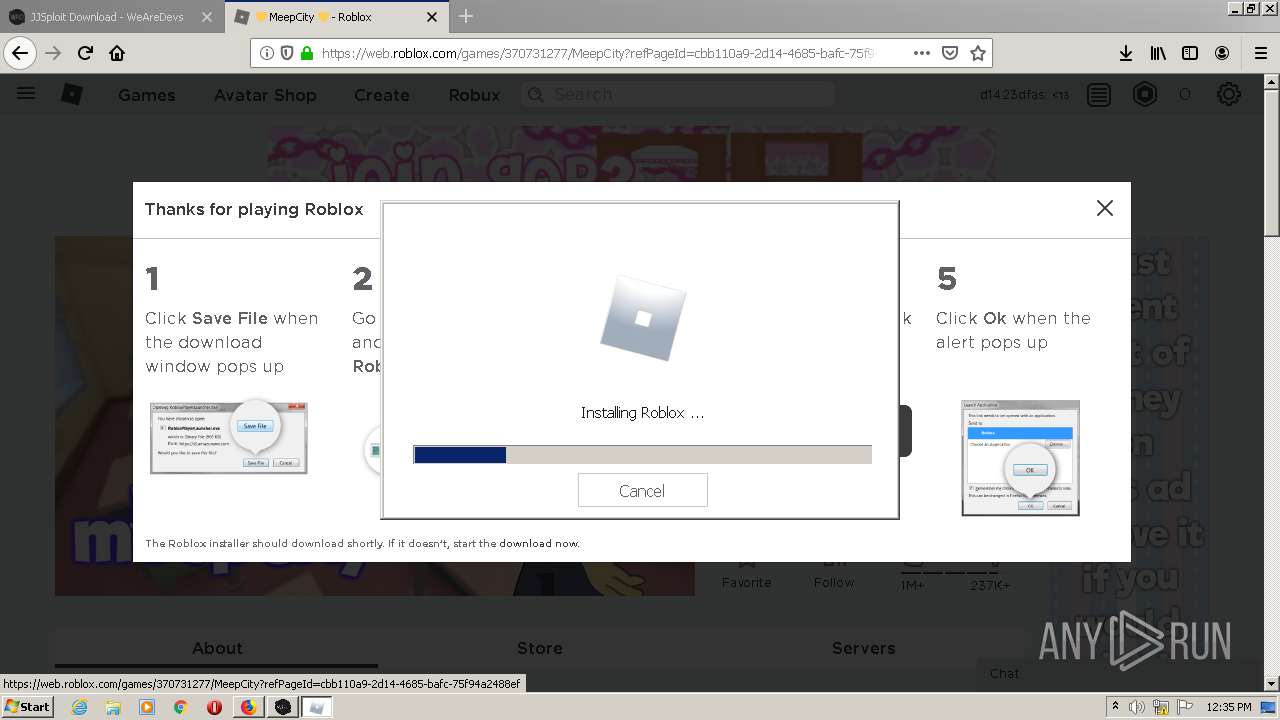Open the Servers tab on game page
Screen dimensions: 1280x720
pyautogui.click(x=863, y=648)
